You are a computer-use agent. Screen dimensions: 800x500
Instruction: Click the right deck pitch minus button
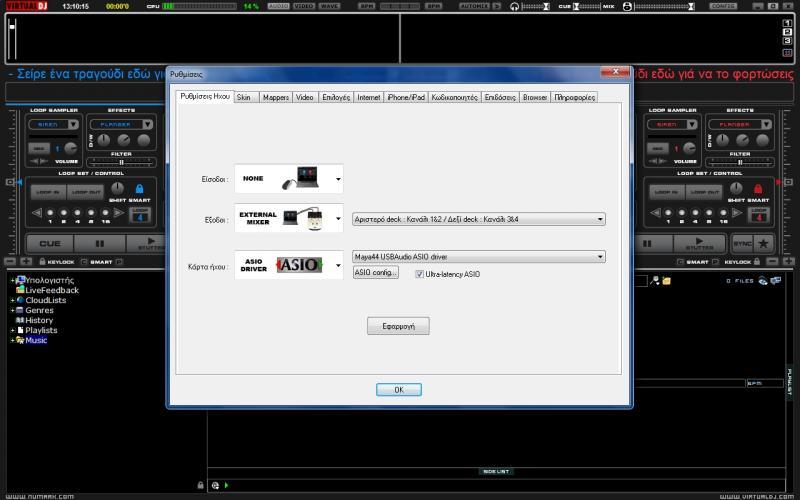pos(773,261)
